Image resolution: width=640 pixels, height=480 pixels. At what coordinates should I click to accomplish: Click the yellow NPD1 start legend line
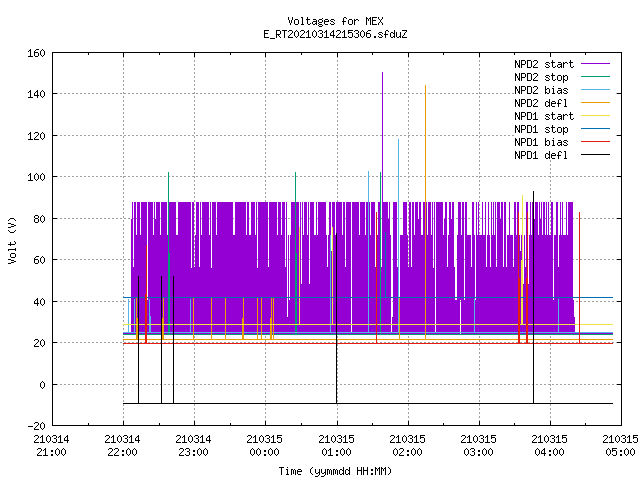tap(595, 116)
